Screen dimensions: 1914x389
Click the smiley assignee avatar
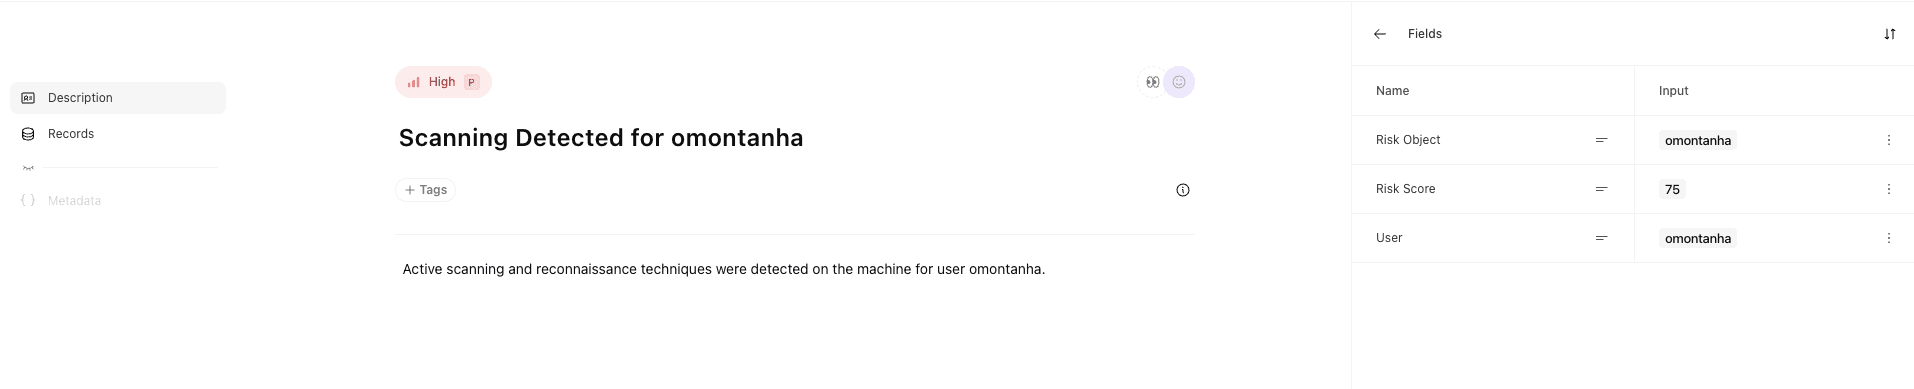click(x=1179, y=82)
